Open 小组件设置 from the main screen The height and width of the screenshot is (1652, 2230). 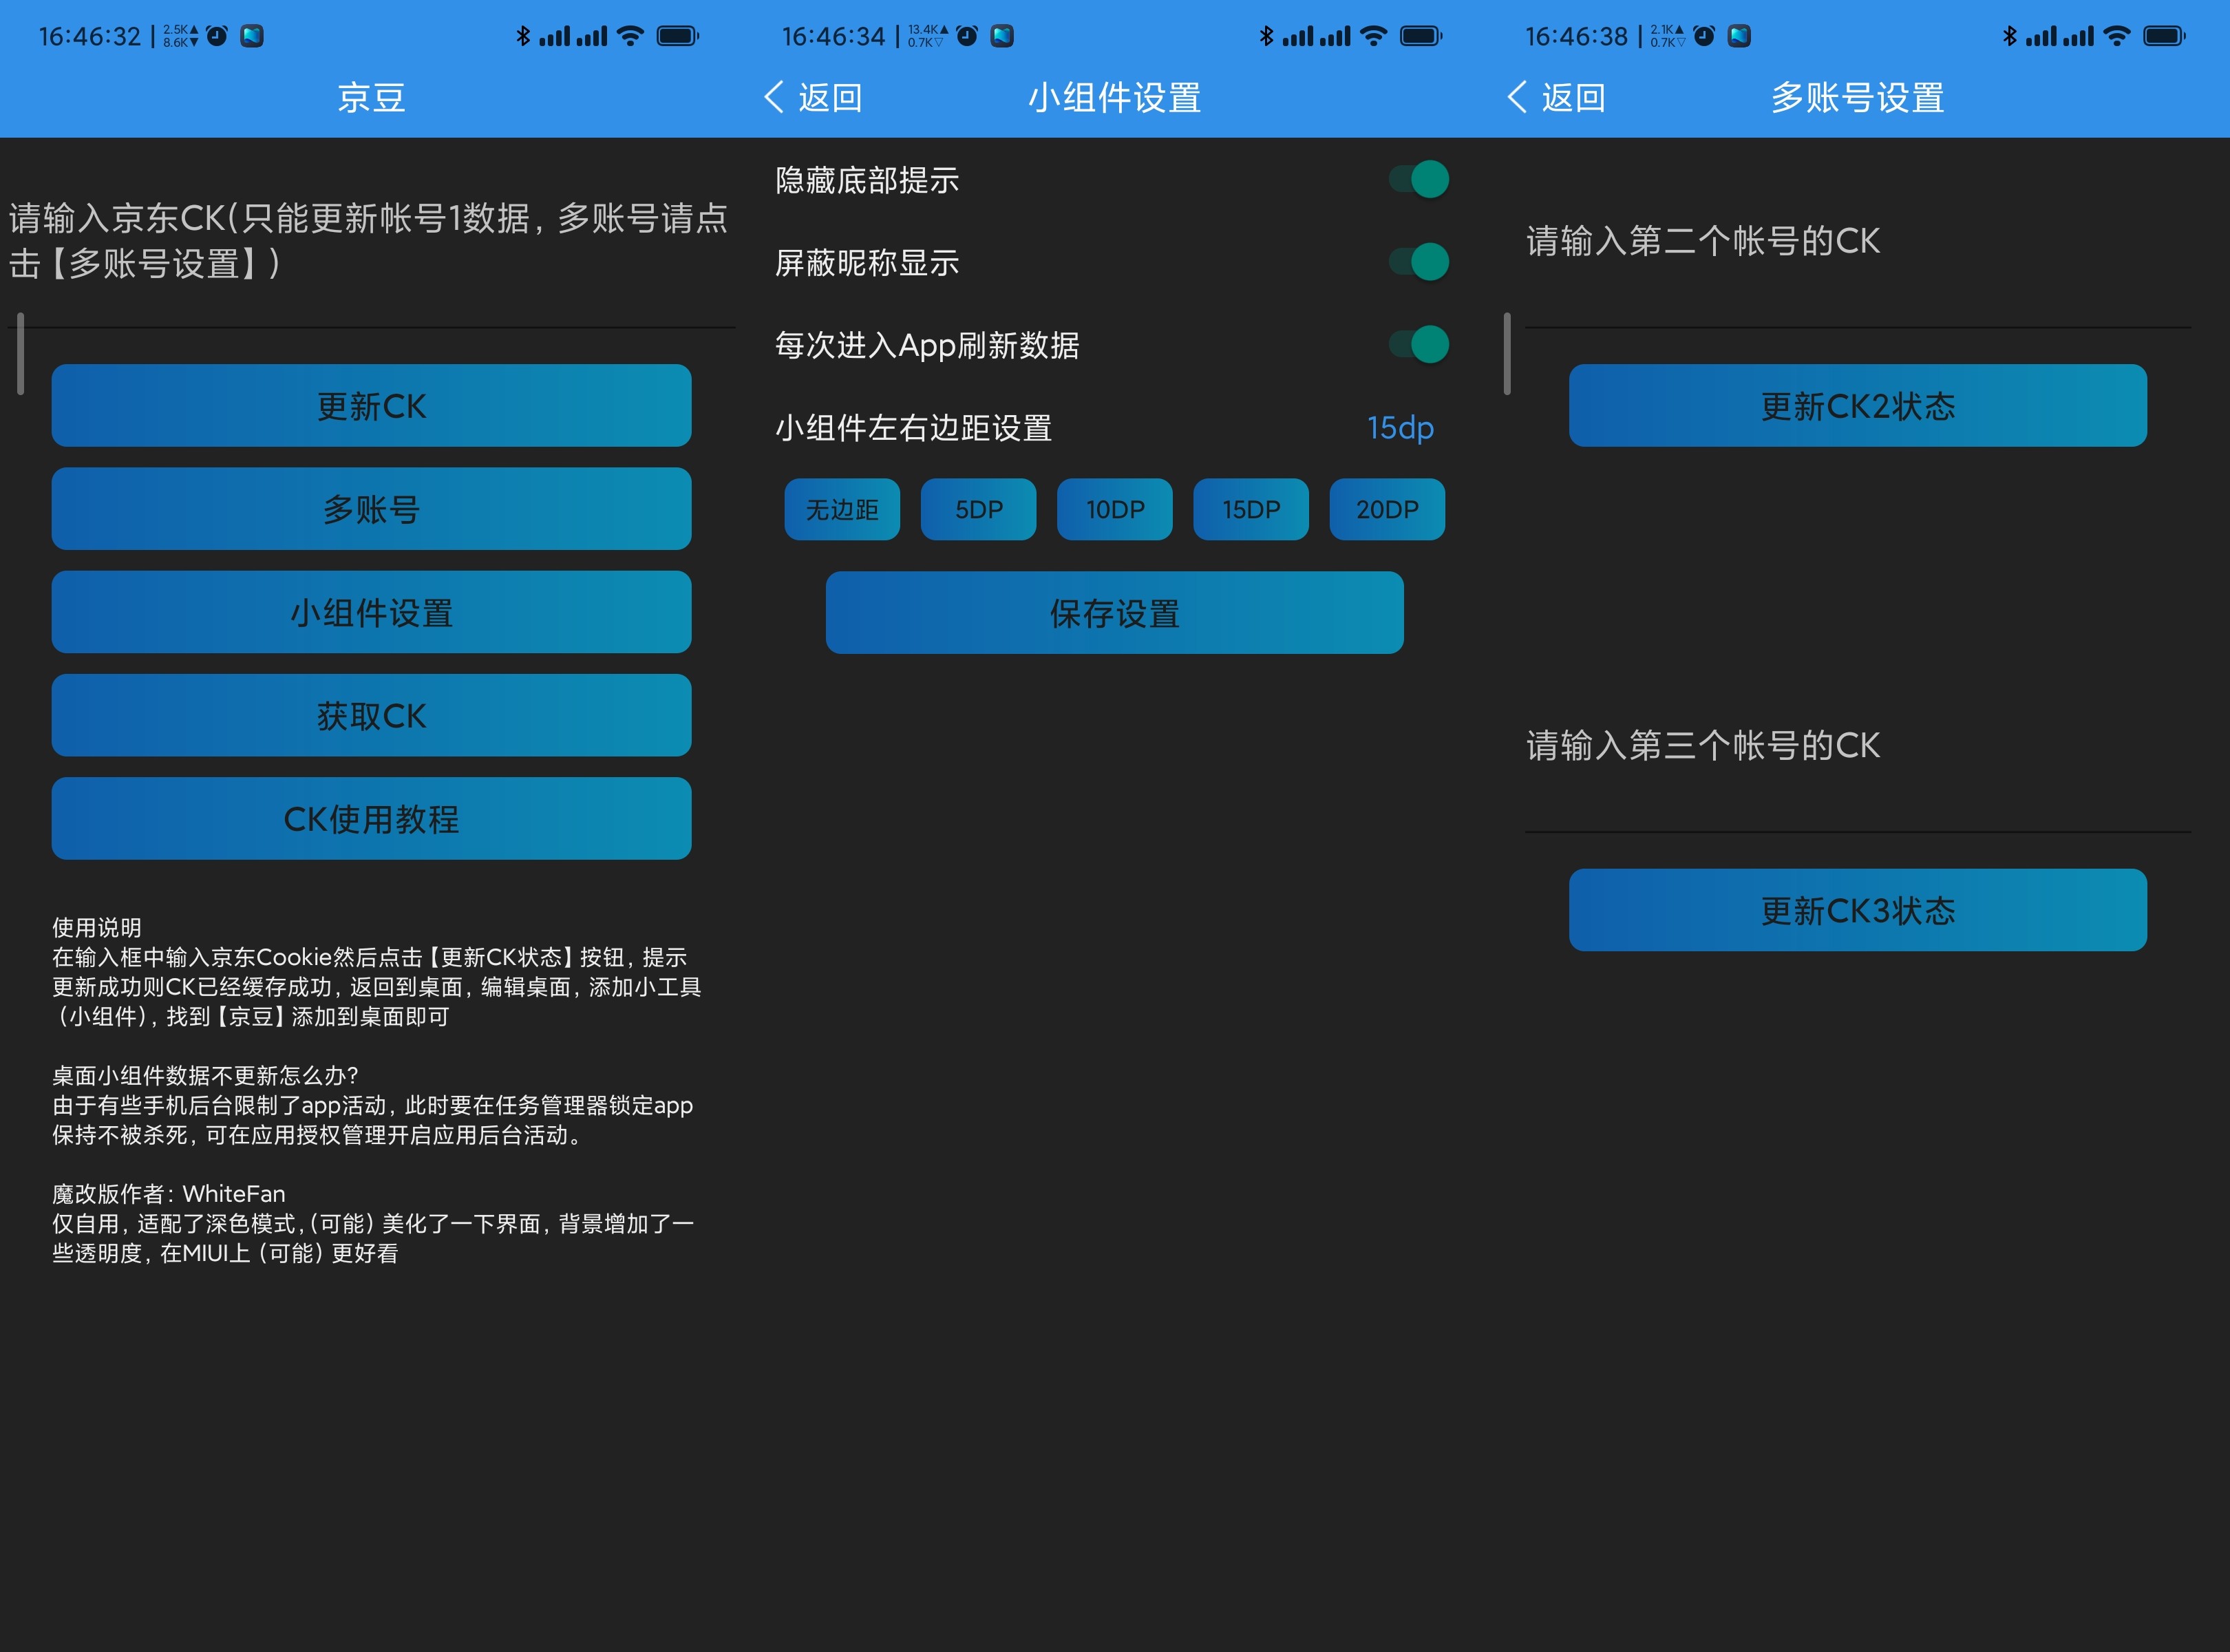[x=371, y=612]
